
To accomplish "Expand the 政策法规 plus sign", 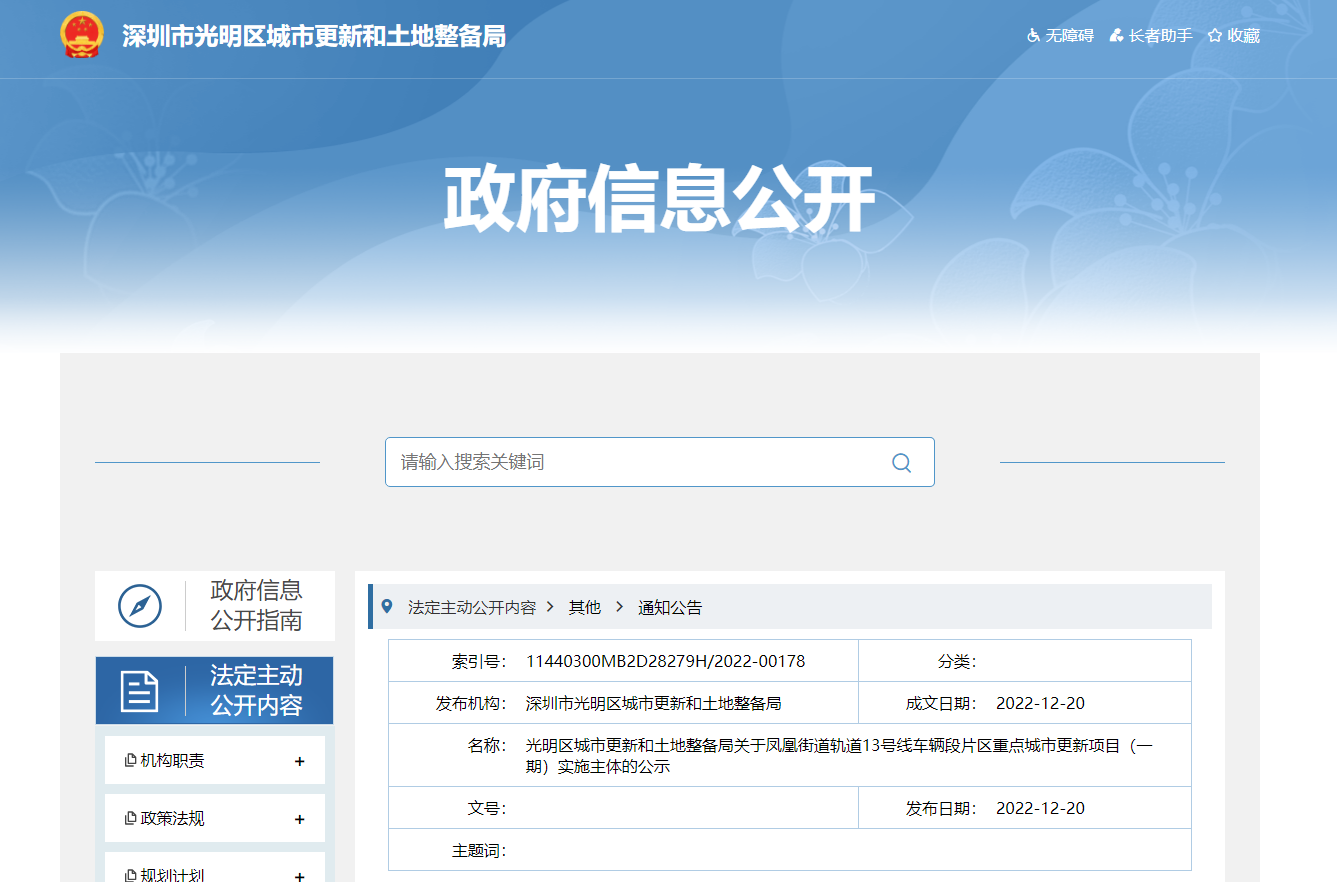I will tap(299, 819).
